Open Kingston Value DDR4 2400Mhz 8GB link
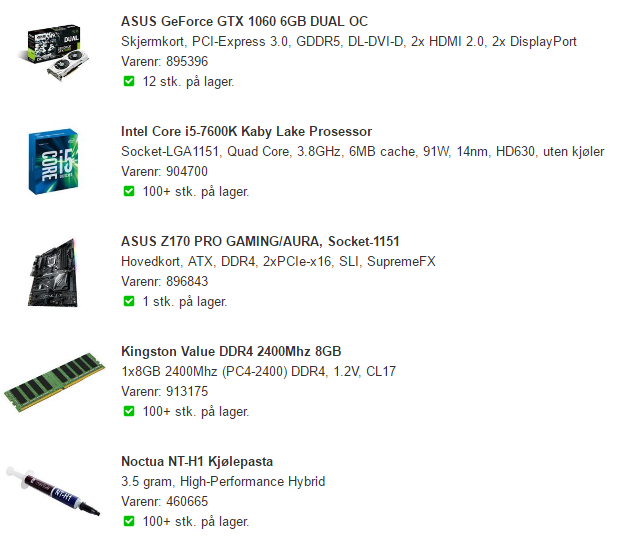The height and width of the screenshot is (542, 618). (231, 351)
